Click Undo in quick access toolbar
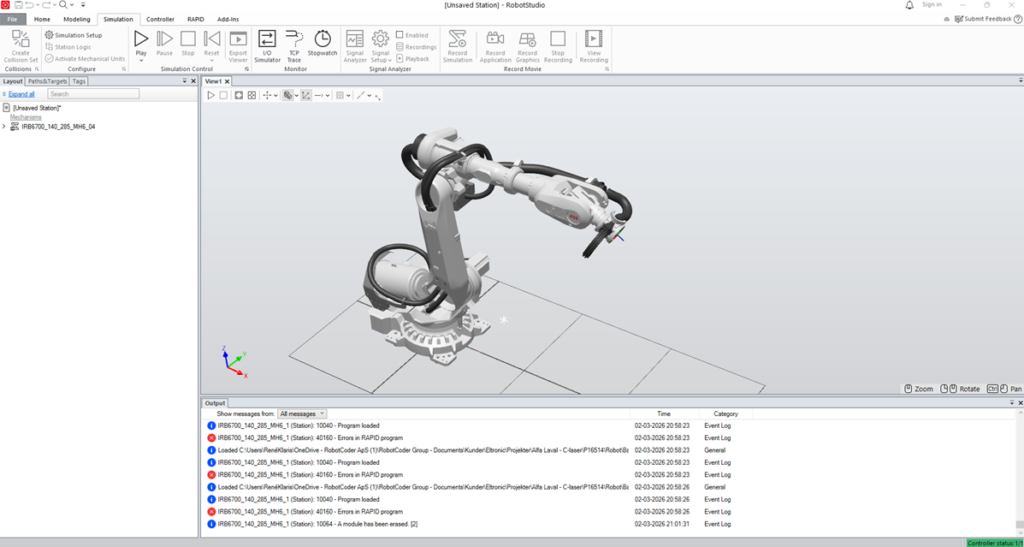The image size is (1024, 547). pyautogui.click(x=29, y=5)
